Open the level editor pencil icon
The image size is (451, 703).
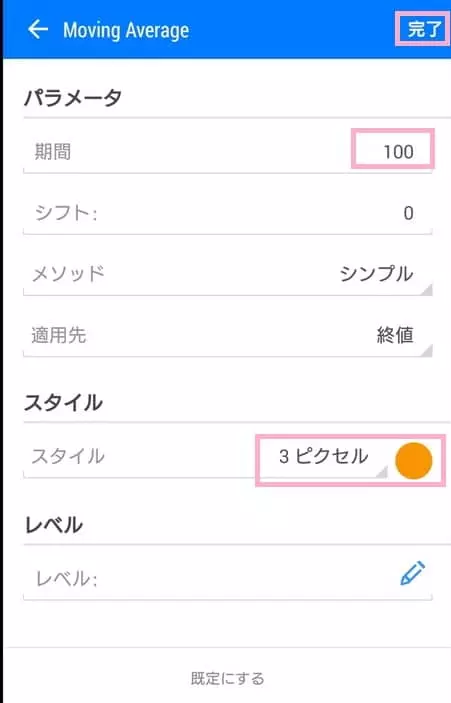click(412, 573)
